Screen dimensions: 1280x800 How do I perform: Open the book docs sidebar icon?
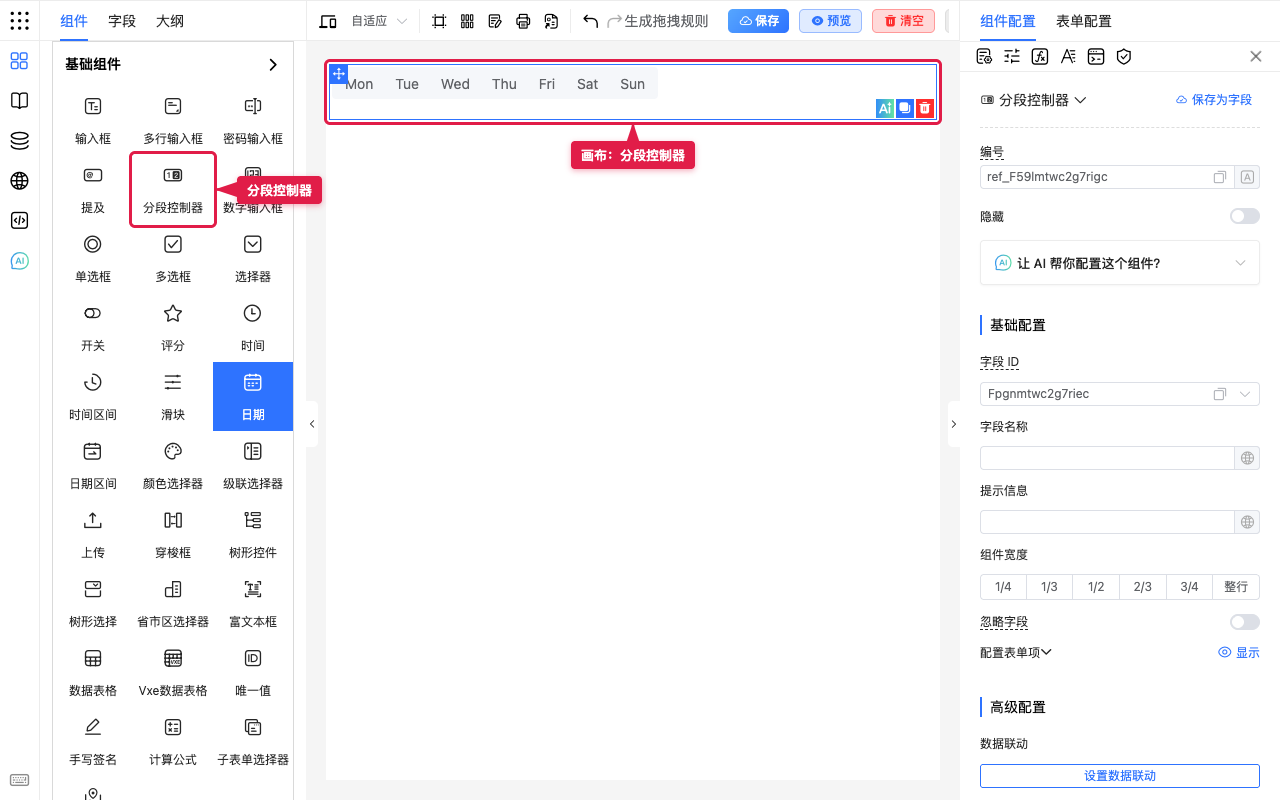point(19,101)
